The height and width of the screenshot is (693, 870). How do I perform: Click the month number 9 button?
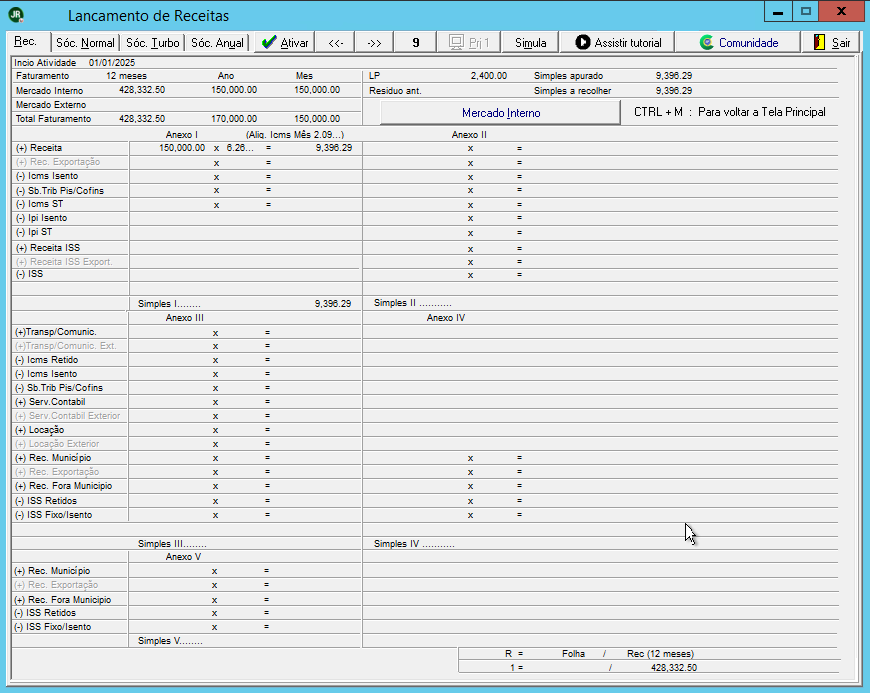416,43
